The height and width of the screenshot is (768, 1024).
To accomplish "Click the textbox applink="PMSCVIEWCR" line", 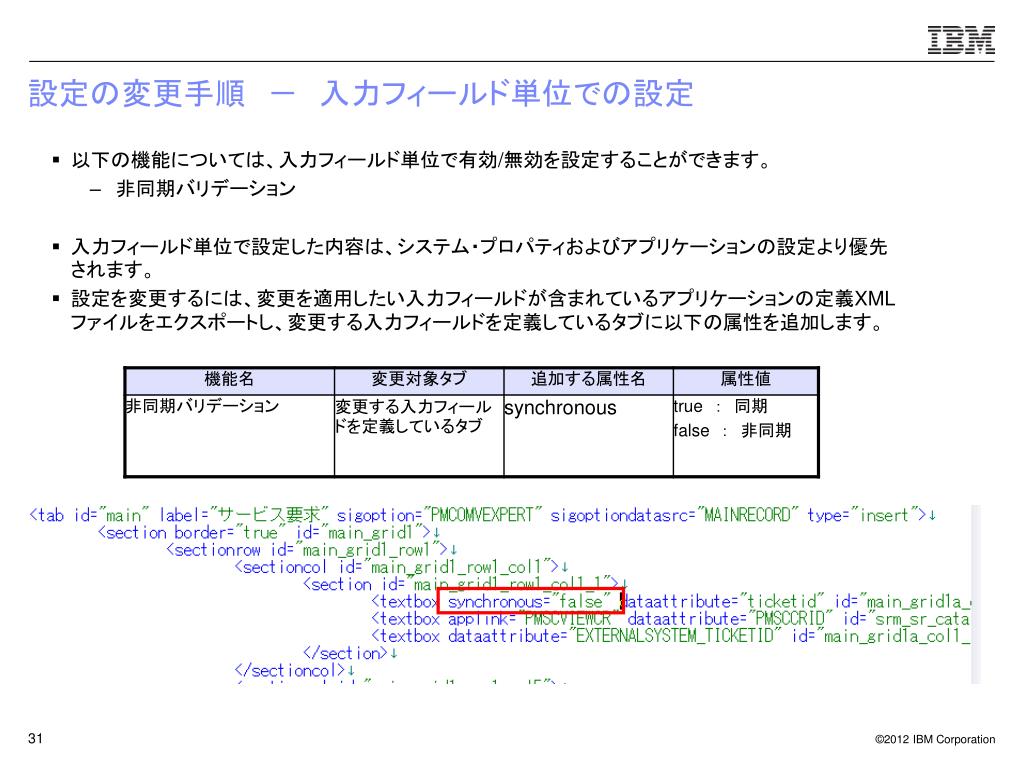I will click(x=670, y=618).
